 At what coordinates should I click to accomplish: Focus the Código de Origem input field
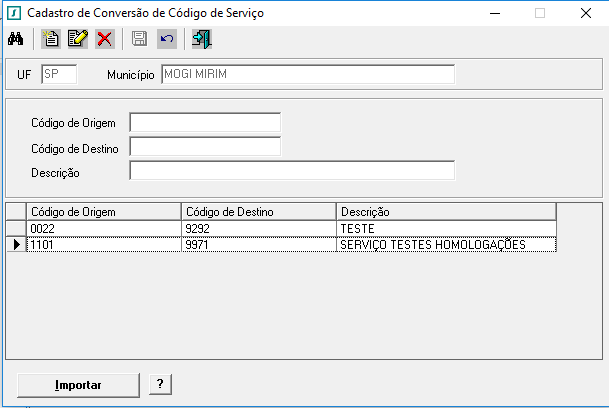[x=205, y=123]
